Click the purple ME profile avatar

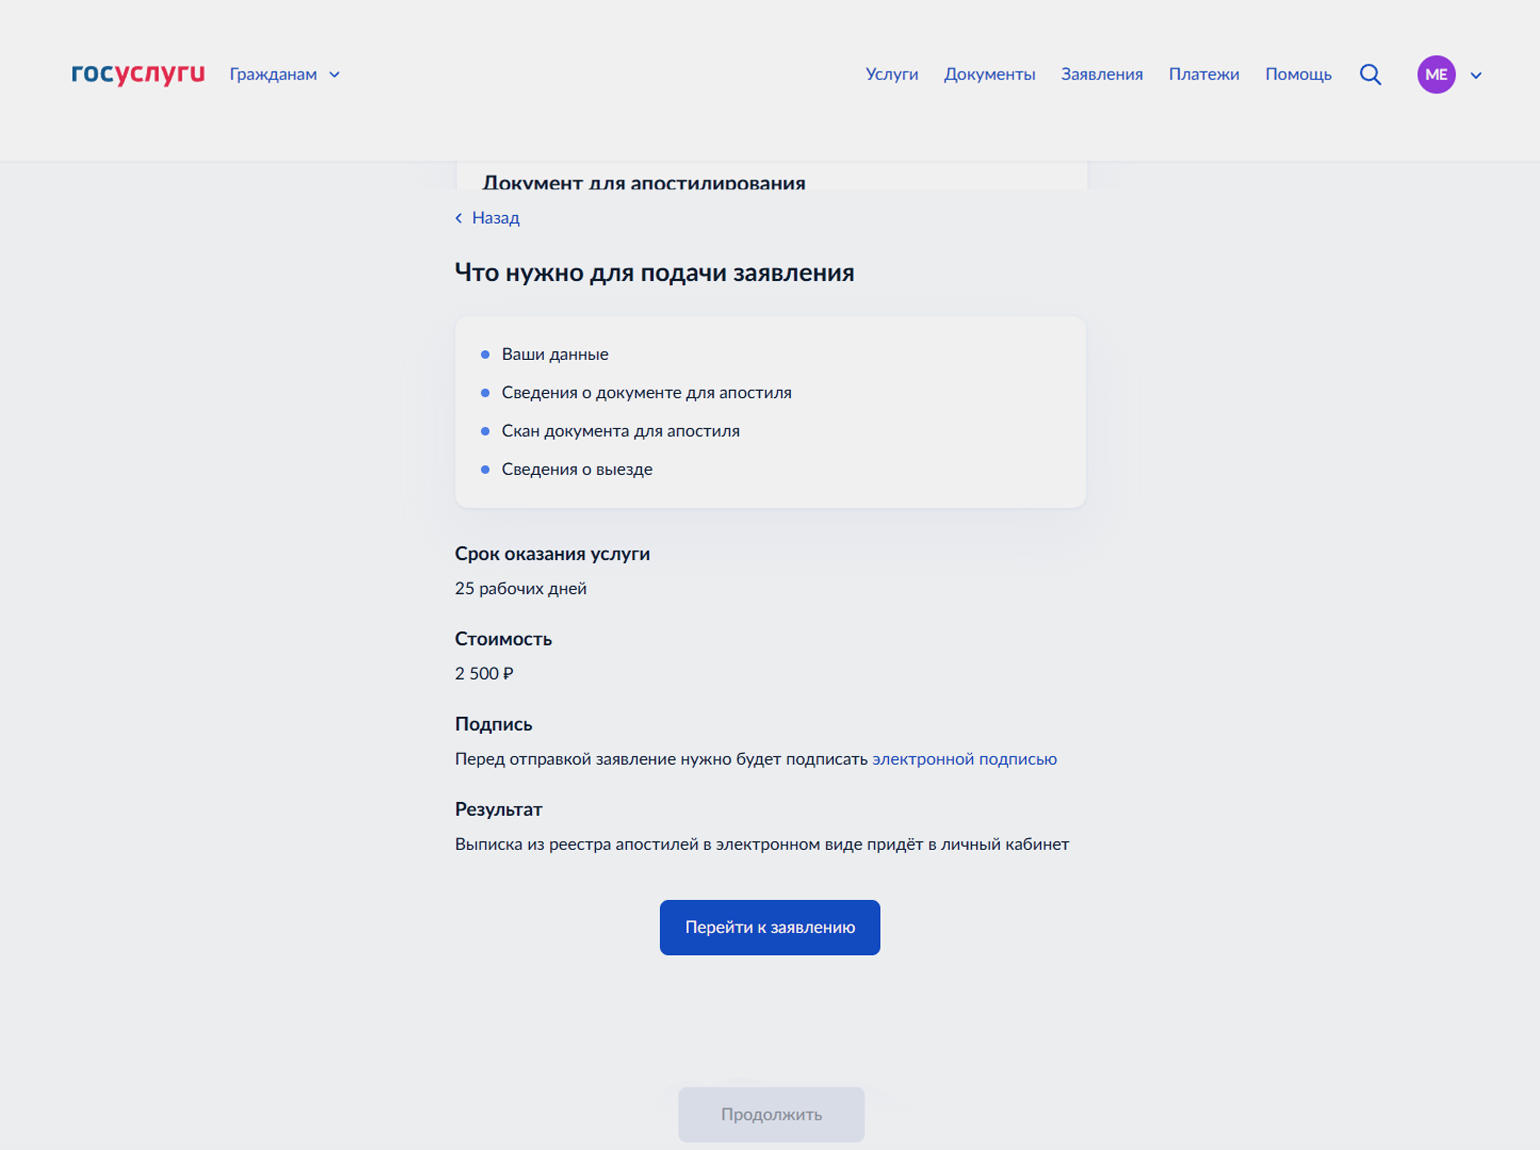1436,74
